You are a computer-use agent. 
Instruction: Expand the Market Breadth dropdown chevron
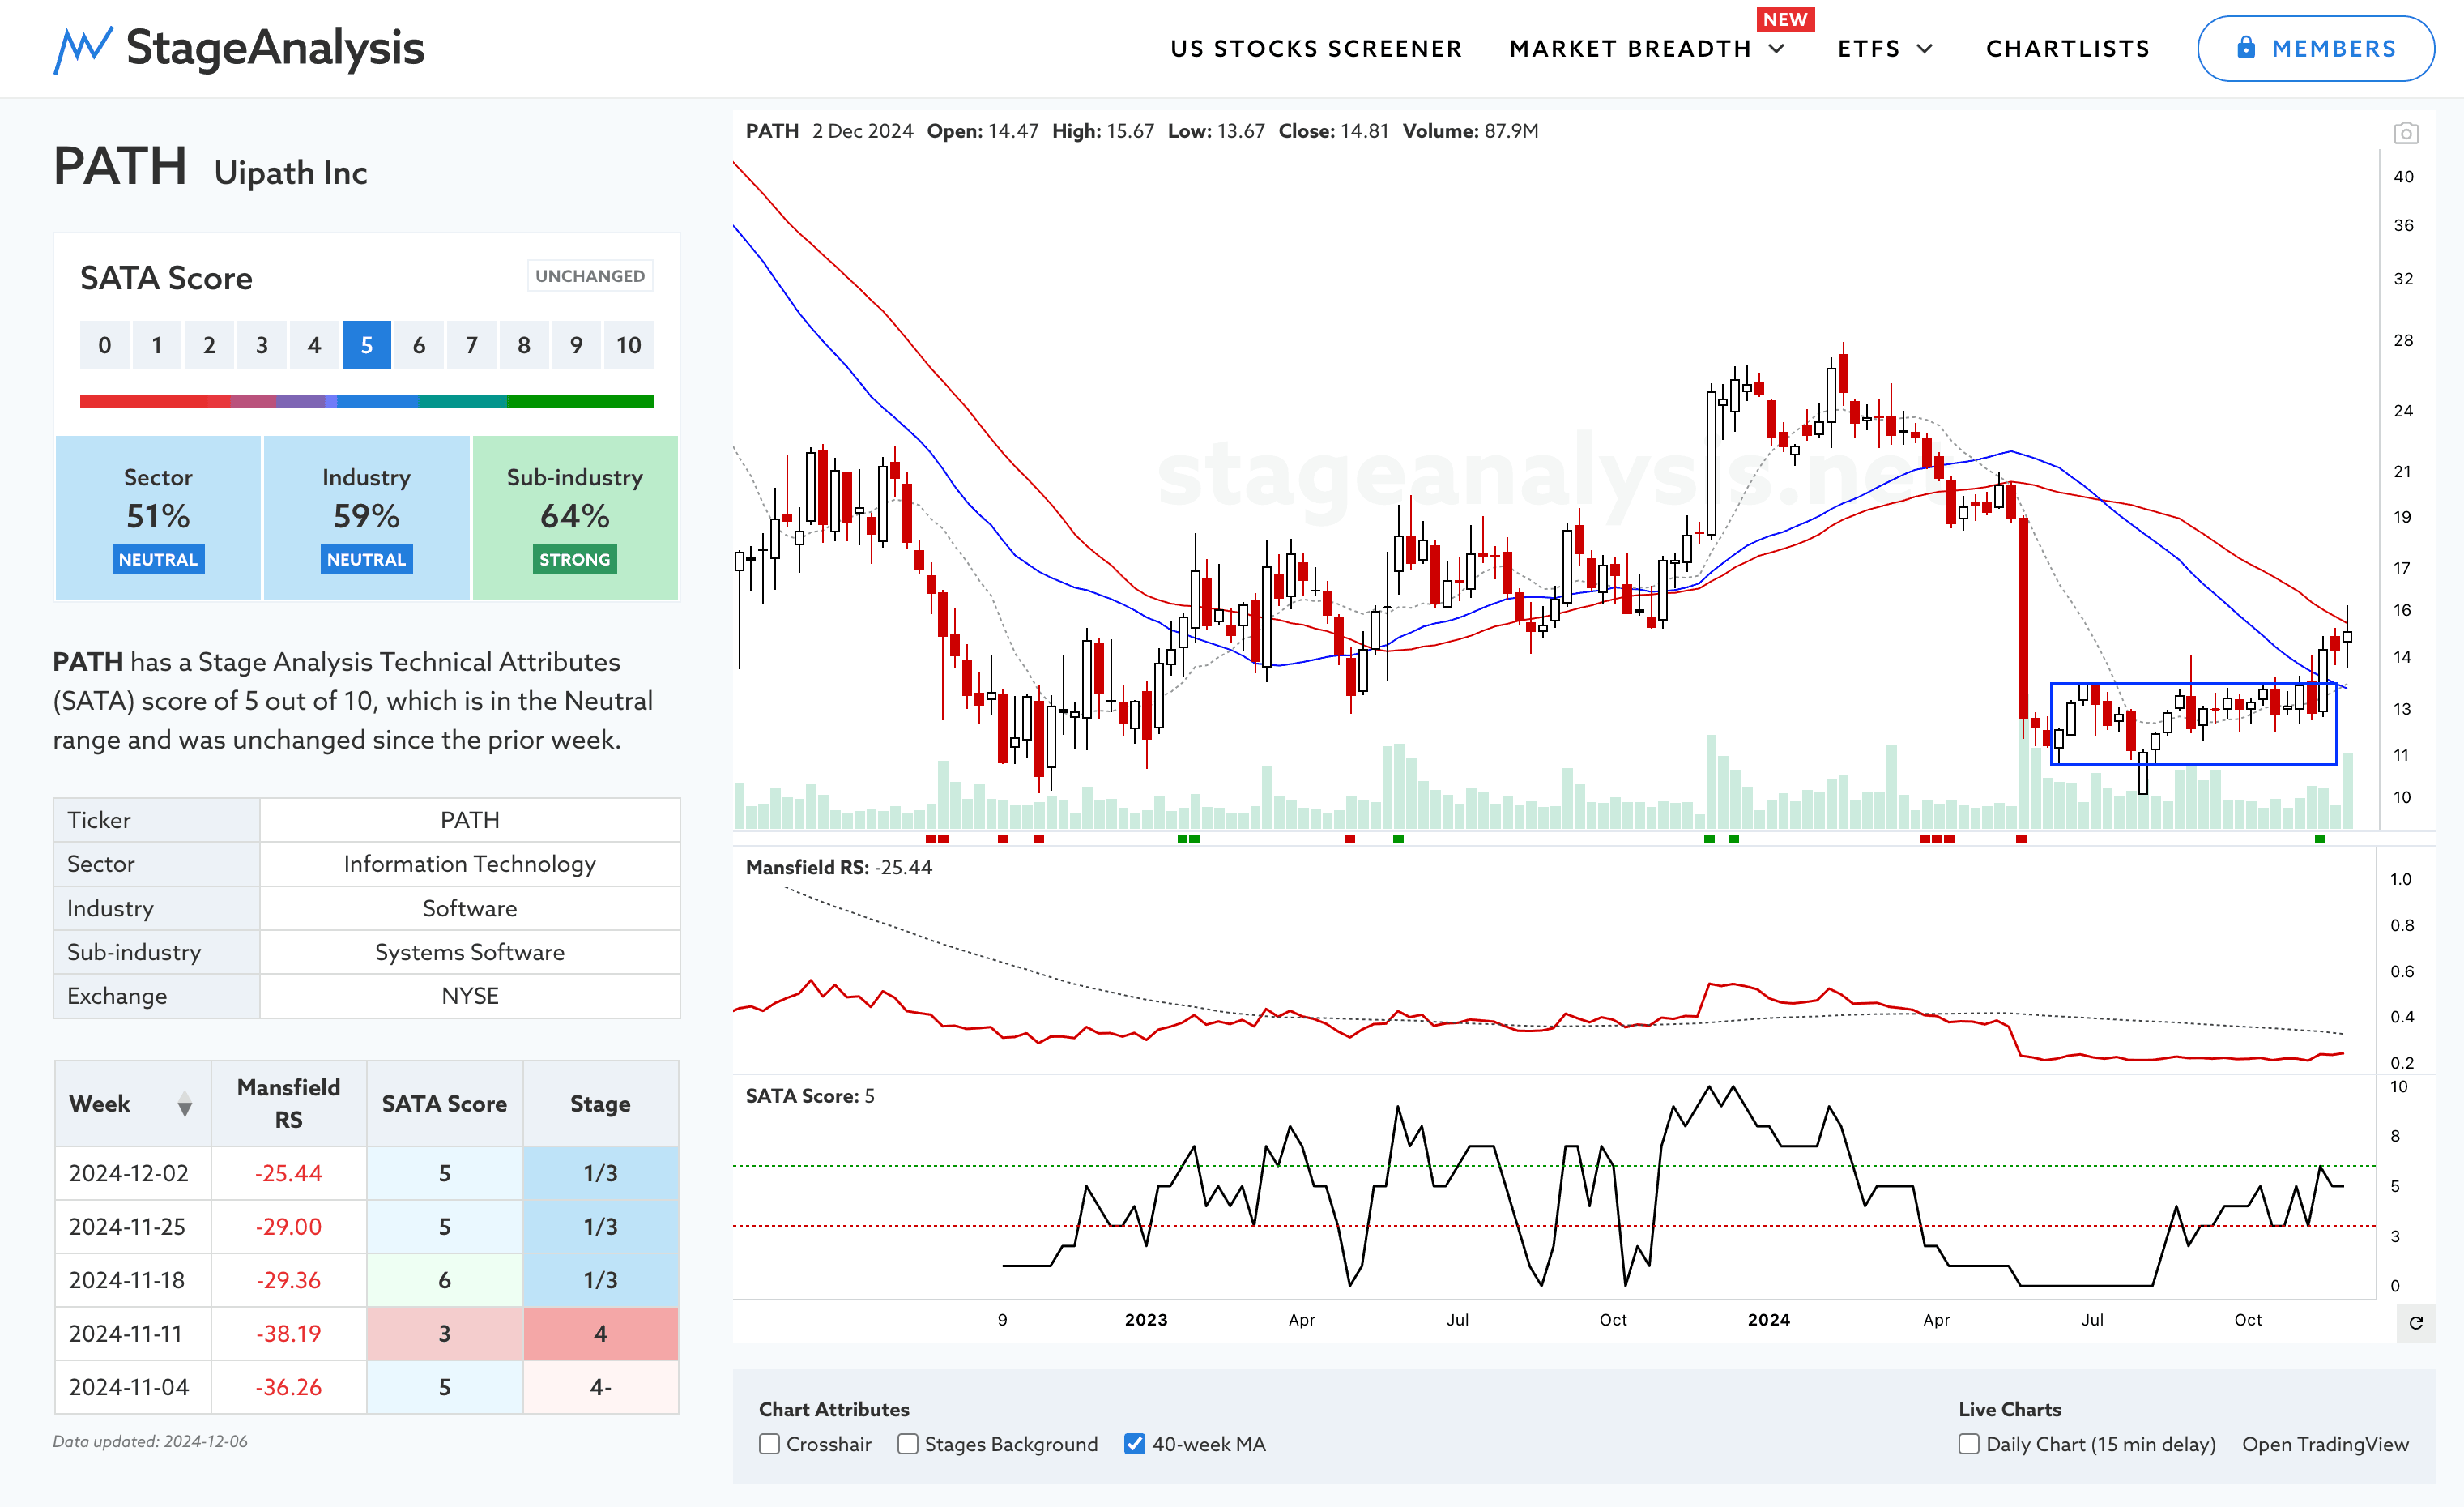click(1777, 49)
